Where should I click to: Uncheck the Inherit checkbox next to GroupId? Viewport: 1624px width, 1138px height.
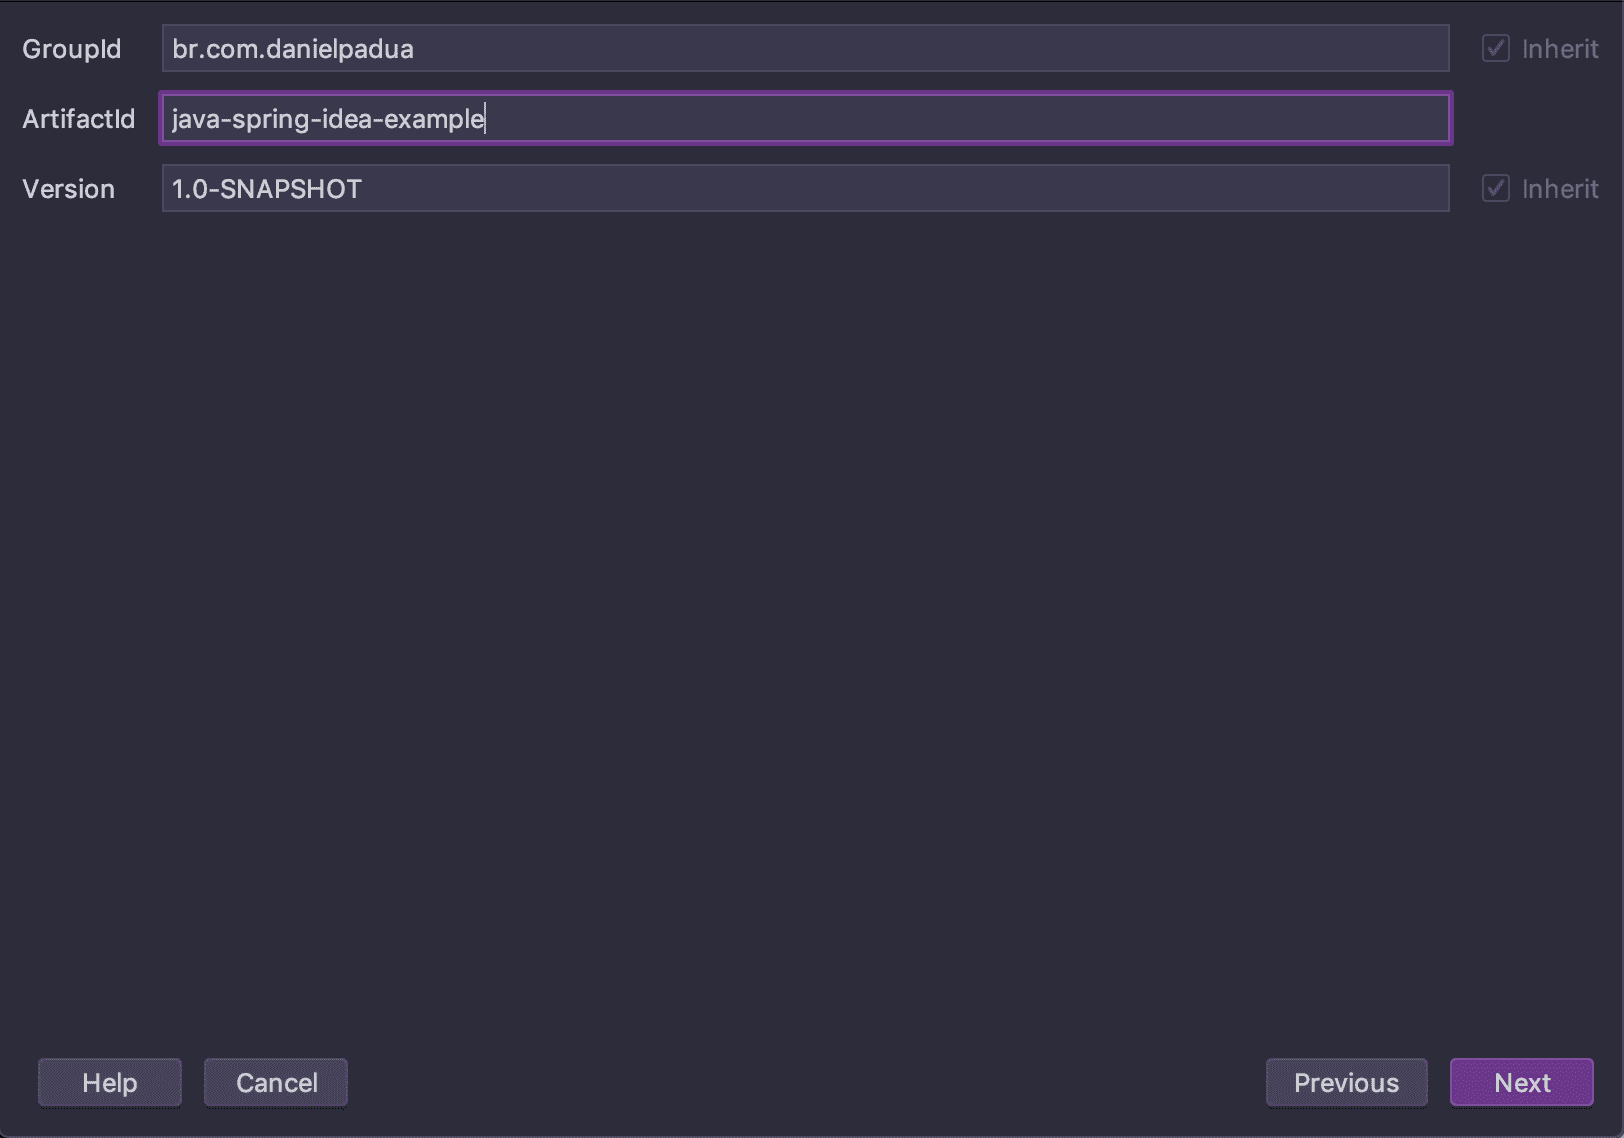[1496, 48]
